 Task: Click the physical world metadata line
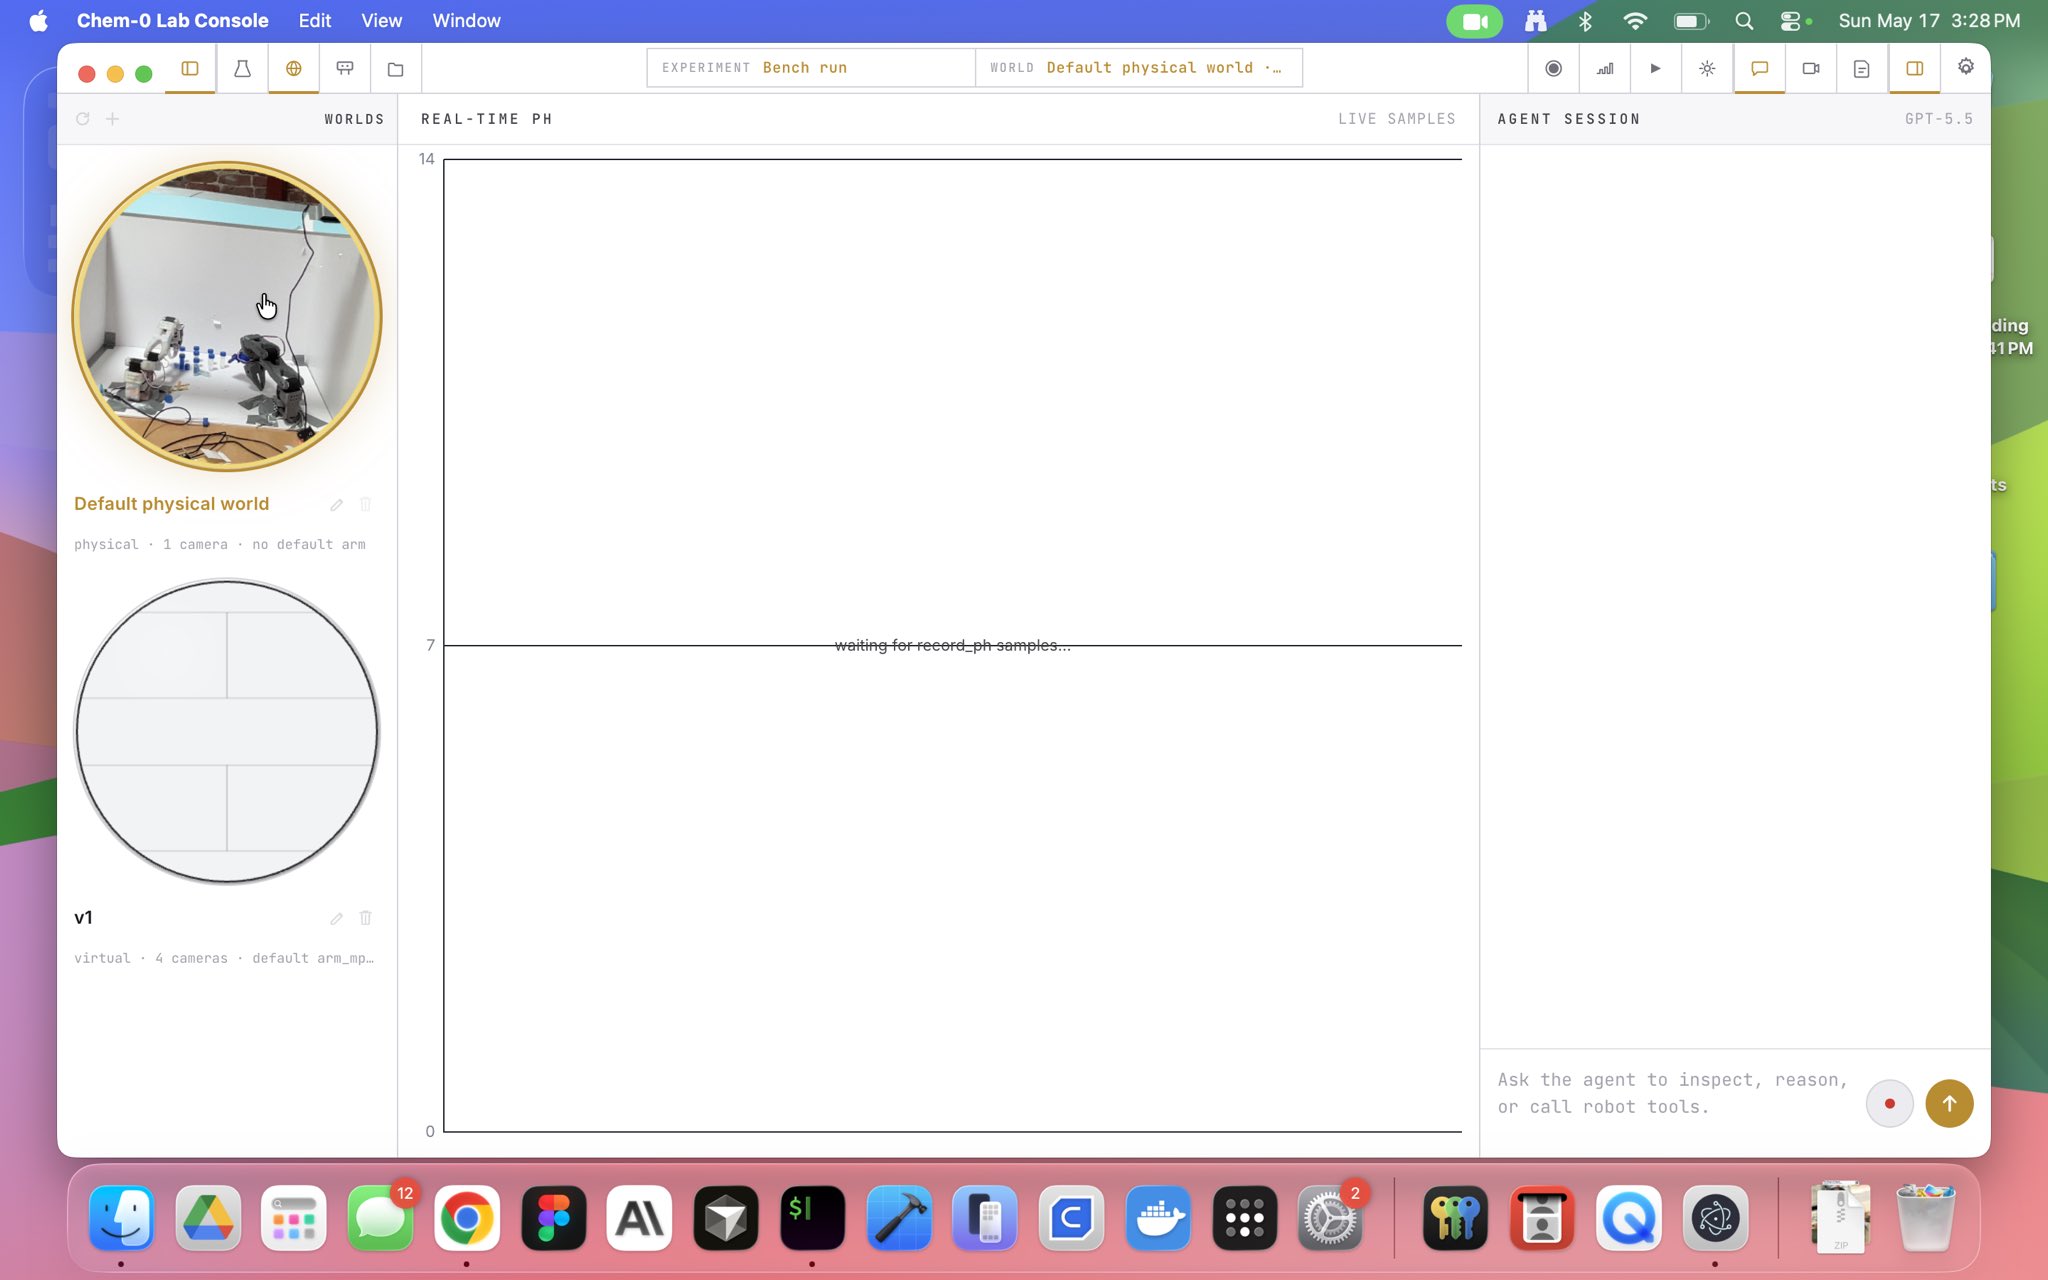(220, 545)
